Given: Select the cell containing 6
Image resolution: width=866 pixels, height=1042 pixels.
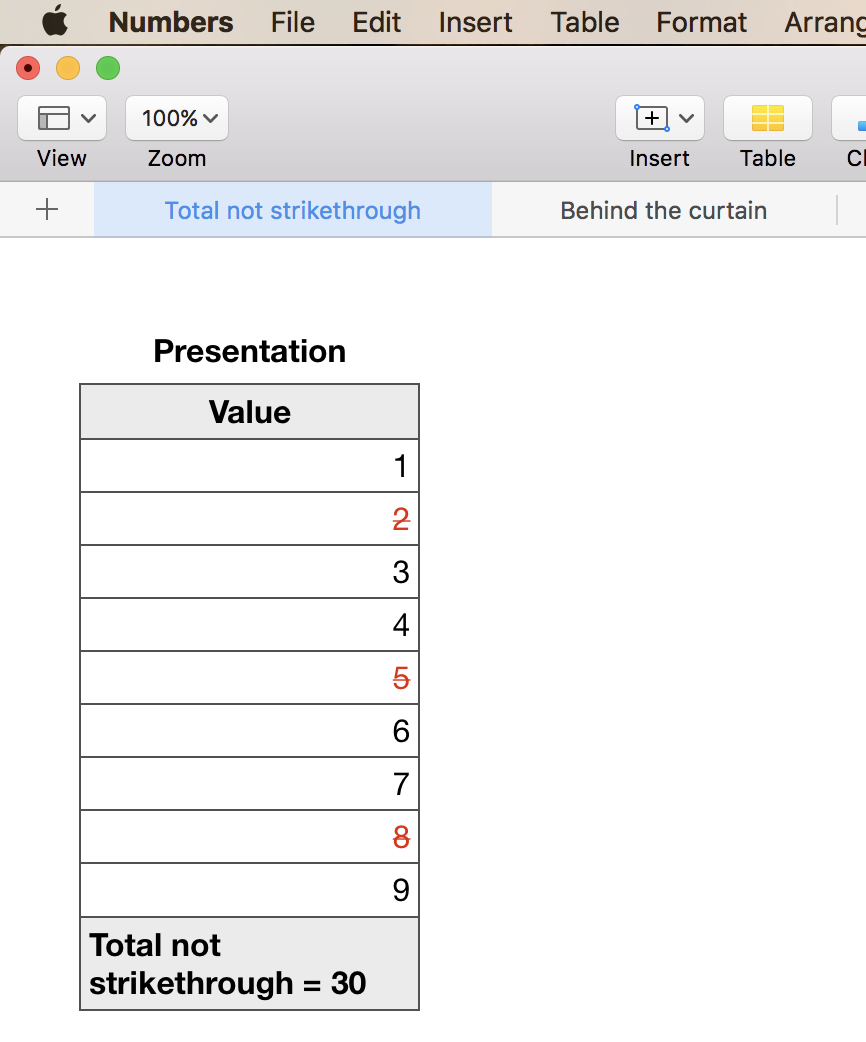Looking at the screenshot, I should (249, 731).
